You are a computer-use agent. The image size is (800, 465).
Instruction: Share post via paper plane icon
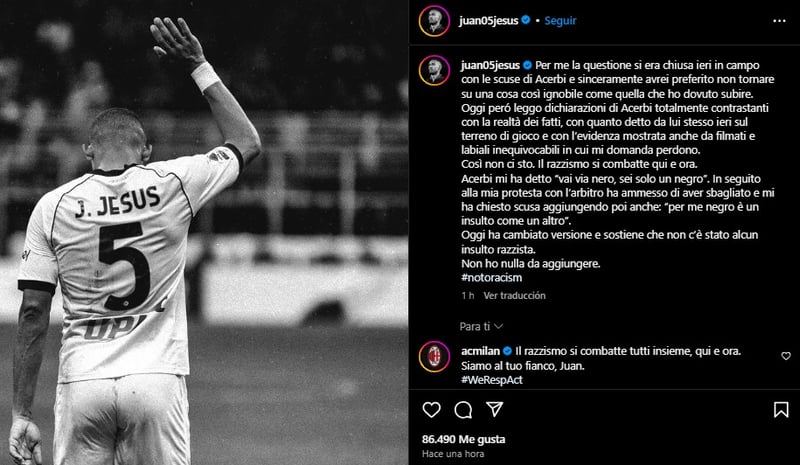tap(494, 409)
